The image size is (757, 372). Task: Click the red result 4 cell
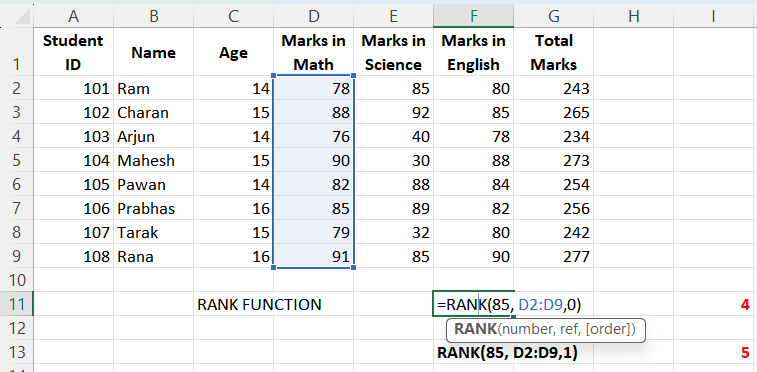[714, 304]
